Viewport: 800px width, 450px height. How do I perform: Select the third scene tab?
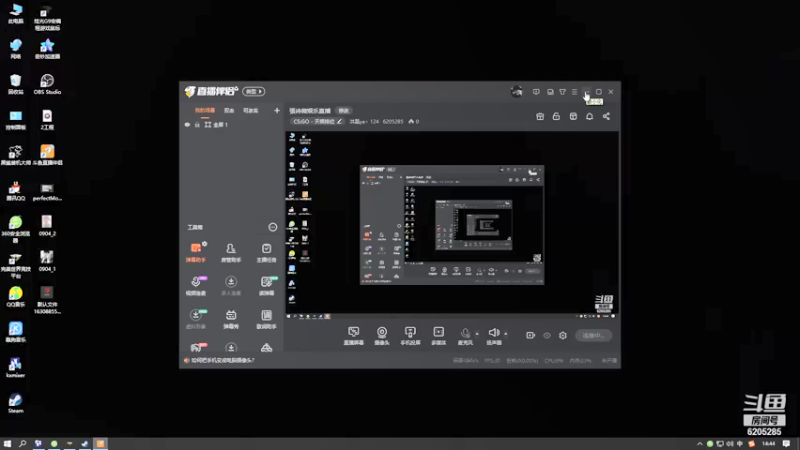point(251,110)
